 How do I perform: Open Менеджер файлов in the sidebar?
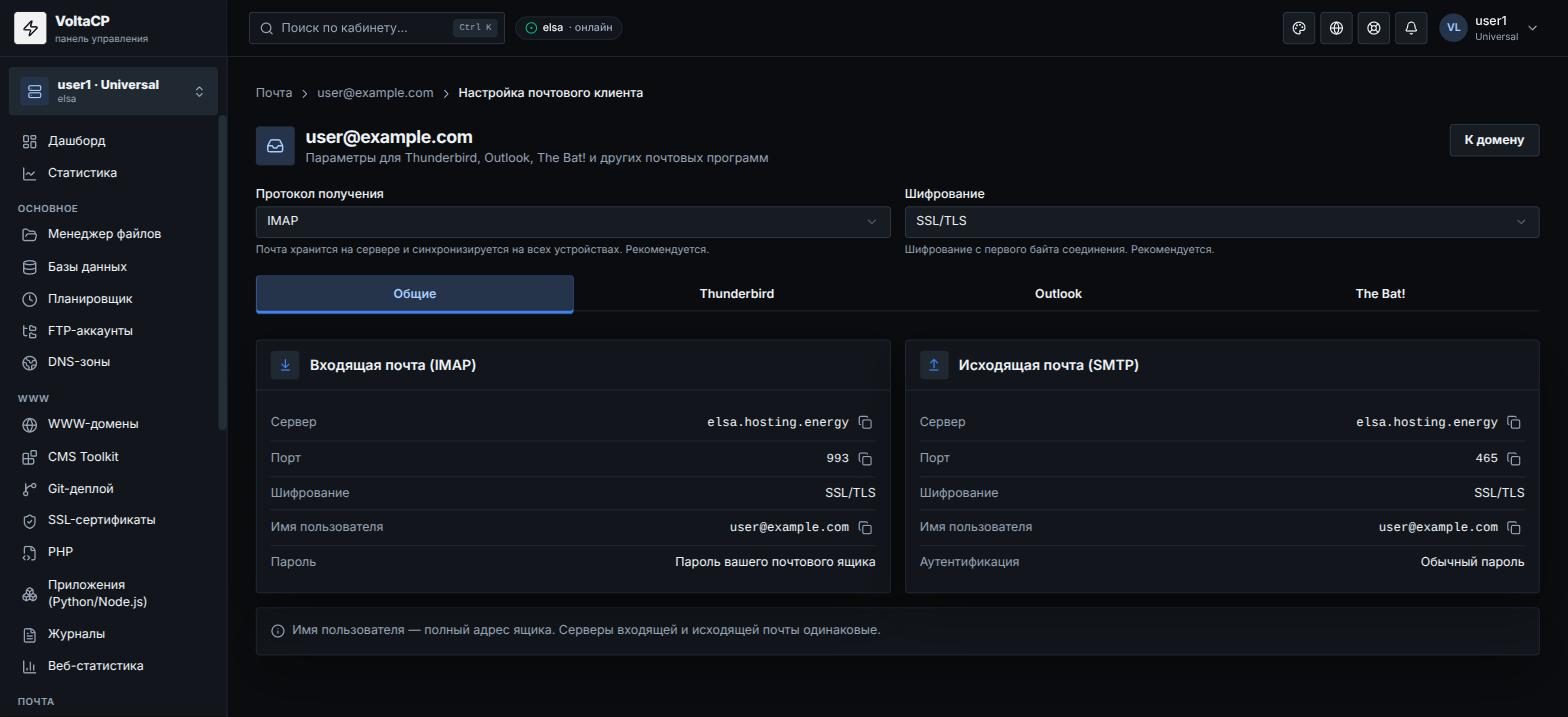pos(113,234)
